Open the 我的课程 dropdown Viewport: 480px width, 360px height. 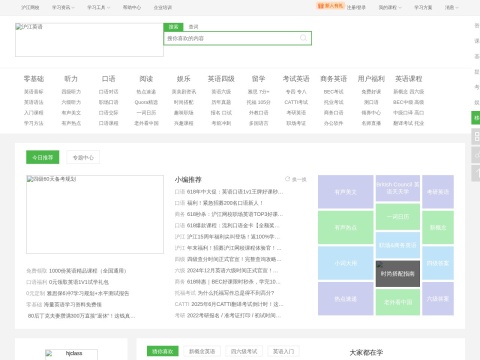(x=390, y=7)
